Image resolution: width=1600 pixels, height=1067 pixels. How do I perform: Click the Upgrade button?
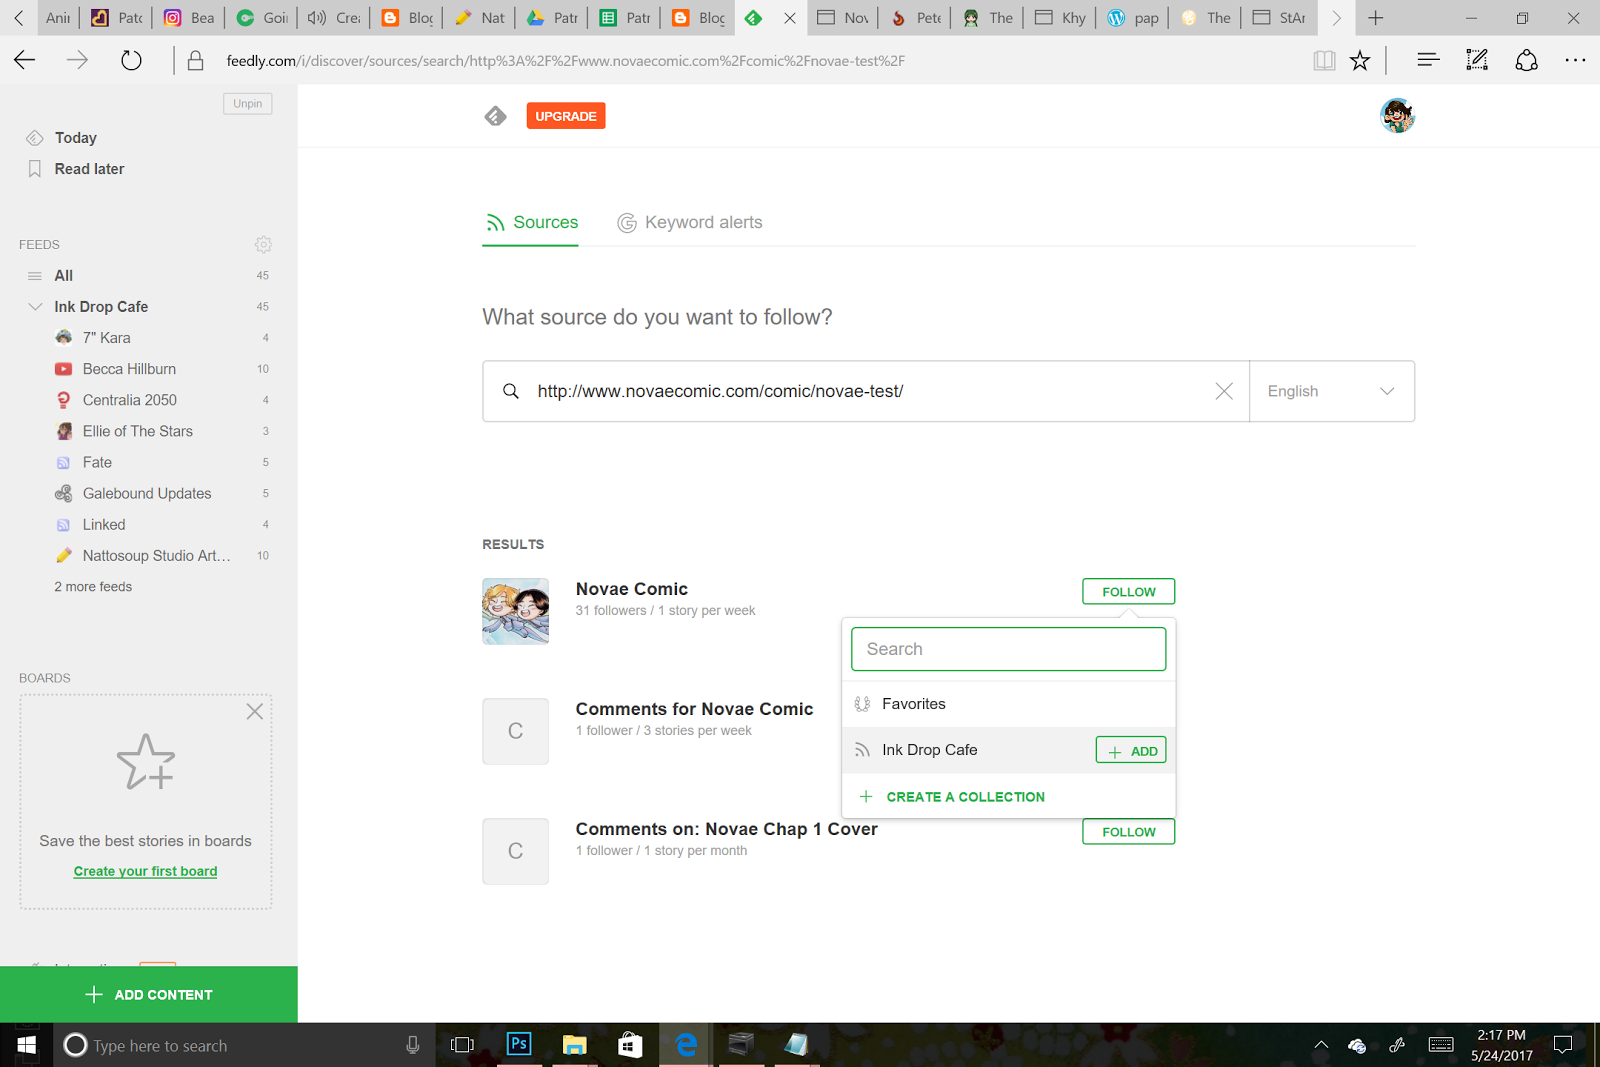[x=566, y=116]
